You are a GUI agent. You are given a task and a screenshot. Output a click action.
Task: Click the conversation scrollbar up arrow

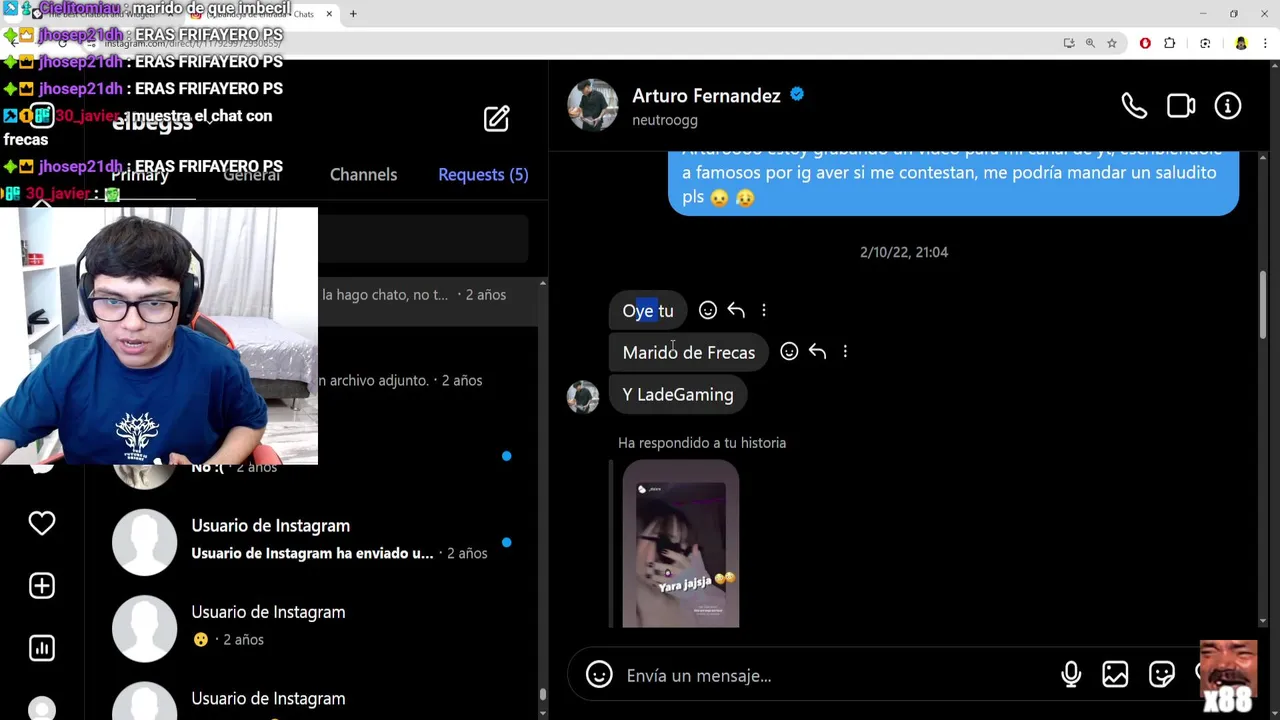(x=1263, y=158)
